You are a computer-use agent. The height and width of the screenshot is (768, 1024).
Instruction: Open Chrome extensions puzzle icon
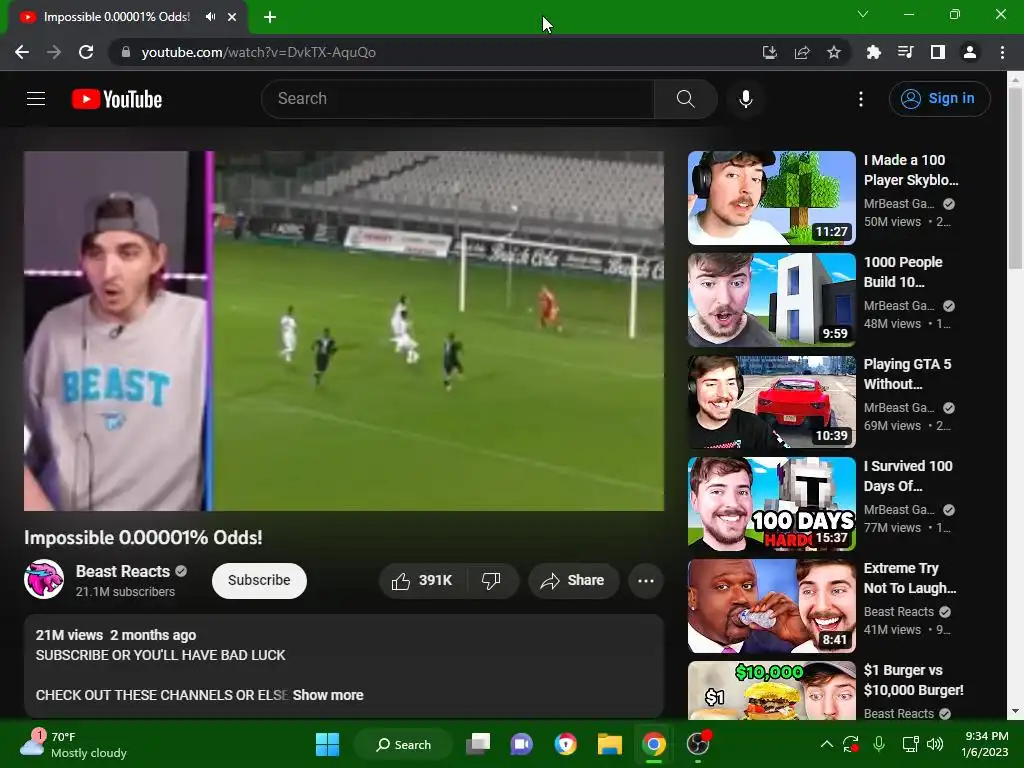tap(873, 52)
